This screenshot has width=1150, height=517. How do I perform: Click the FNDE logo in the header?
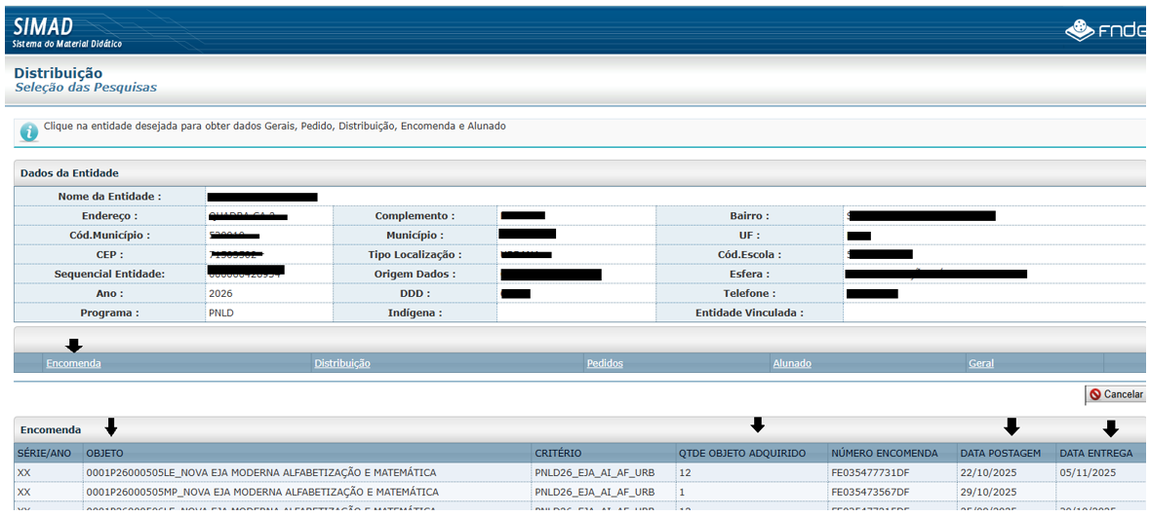click(x=1105, y=31)
